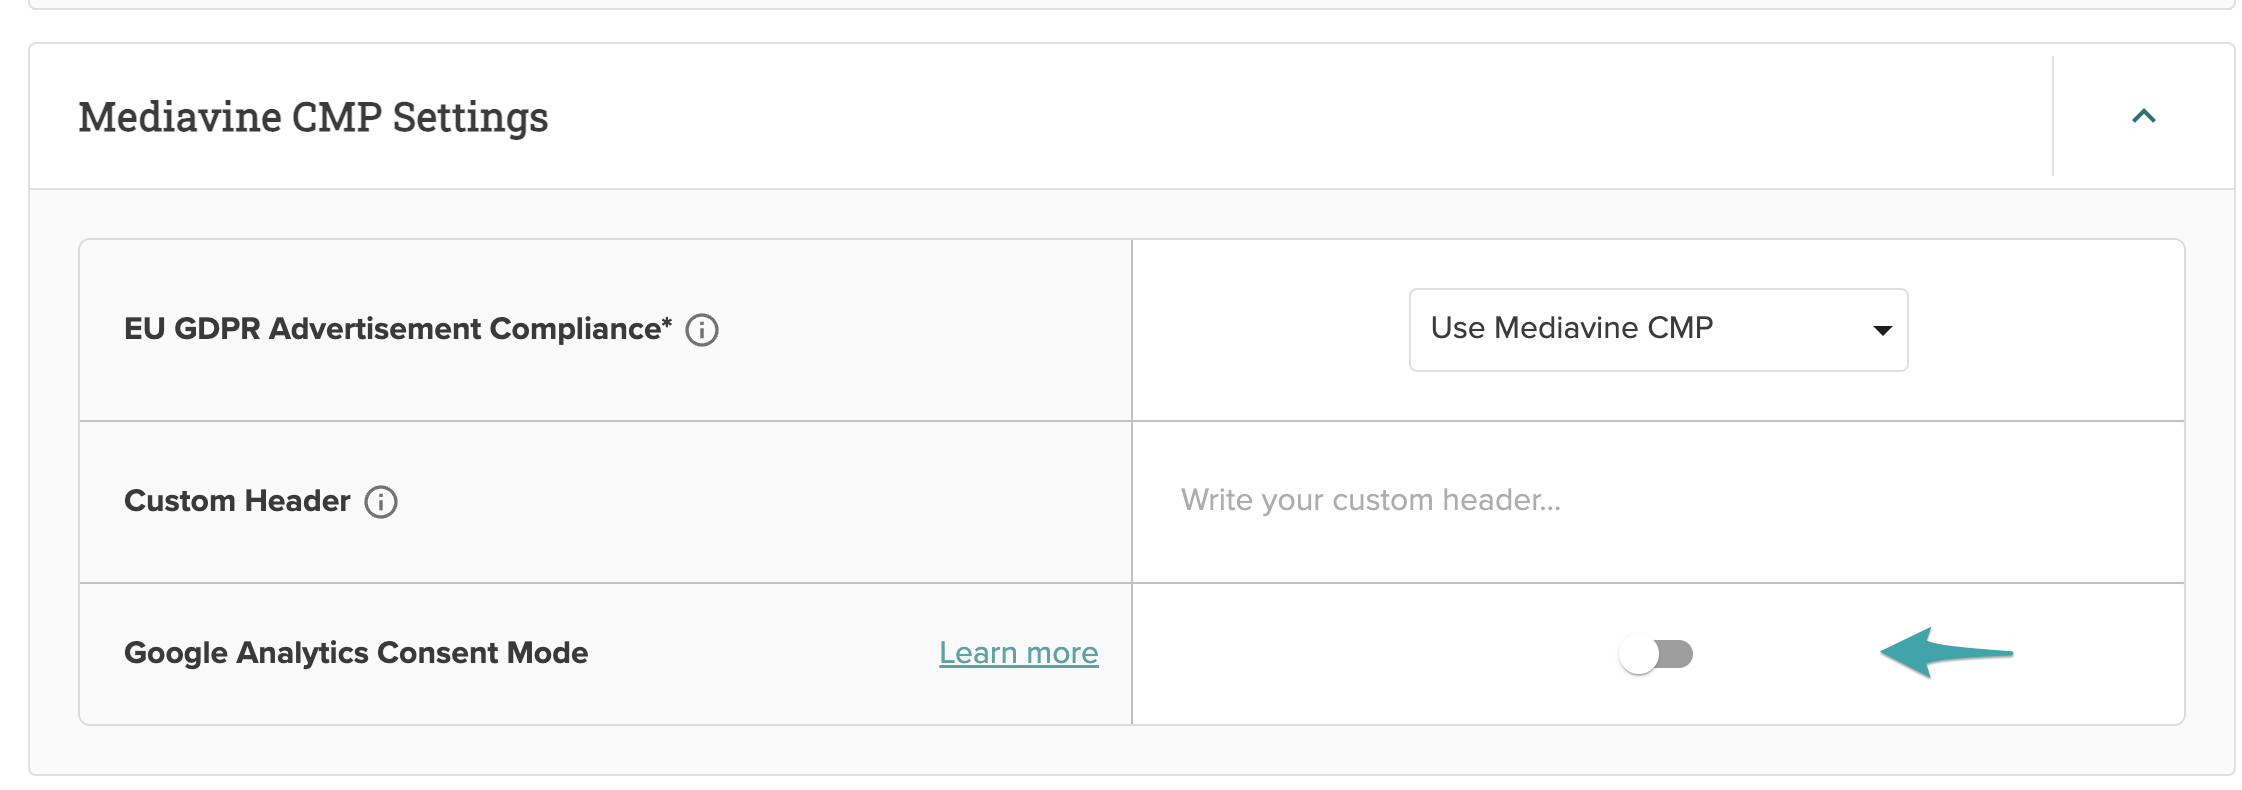Click the teal arrow pointing at the toggle
The image size is (2242, 790).
1946,653
